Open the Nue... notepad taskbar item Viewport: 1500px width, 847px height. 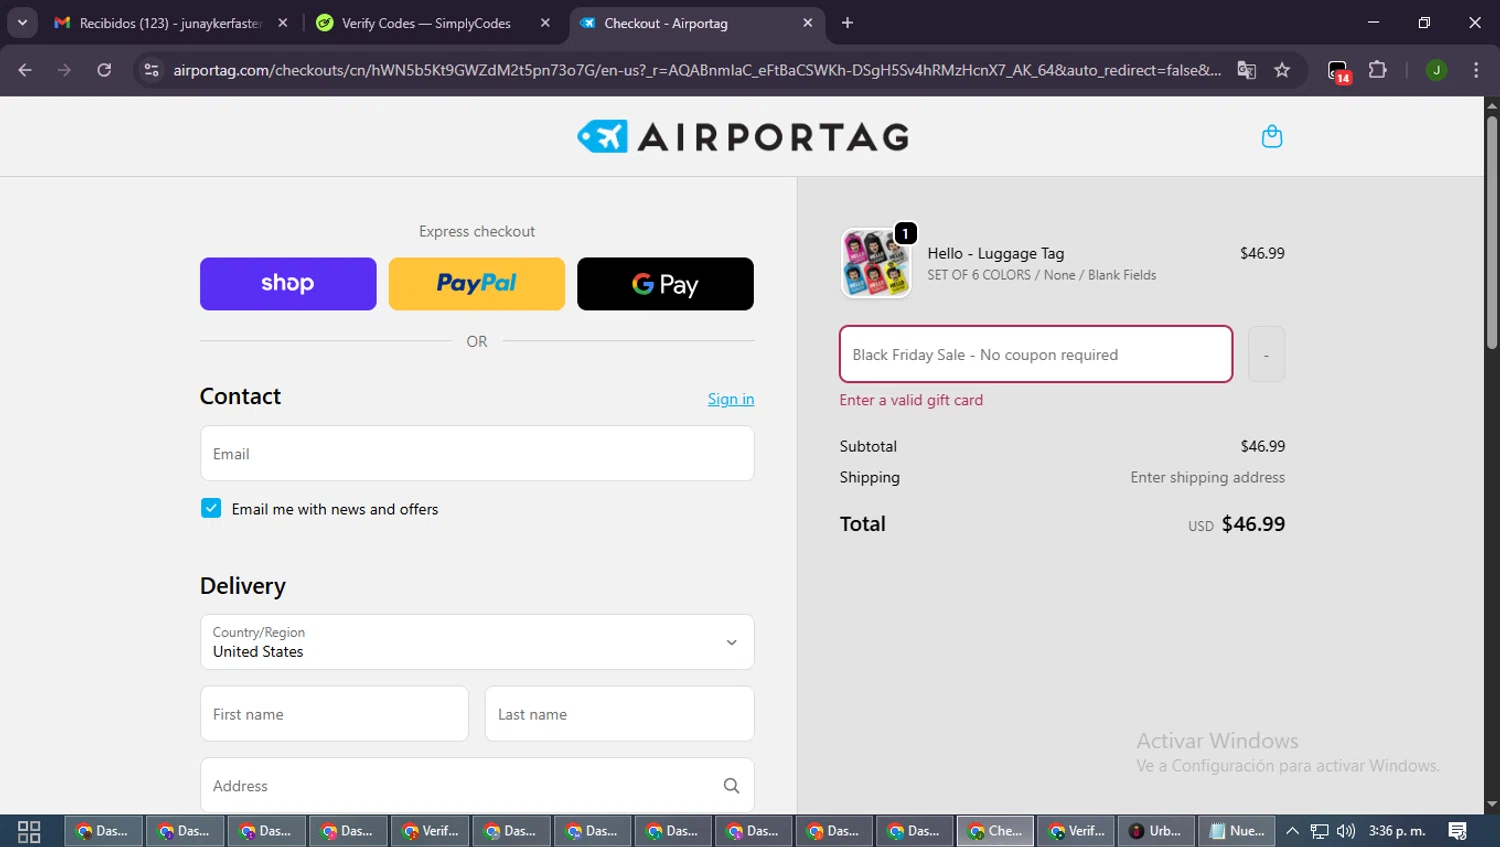tap(1237, 831)
